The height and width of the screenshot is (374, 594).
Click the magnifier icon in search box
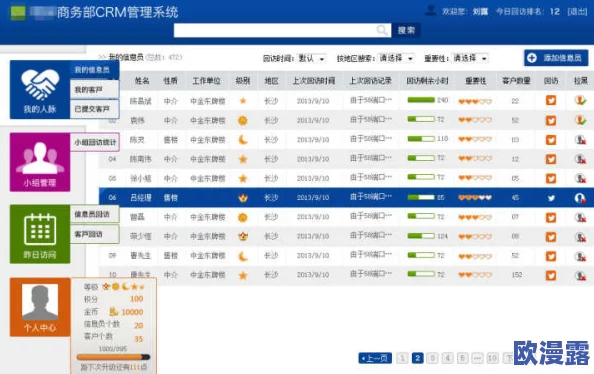(382, 30)
